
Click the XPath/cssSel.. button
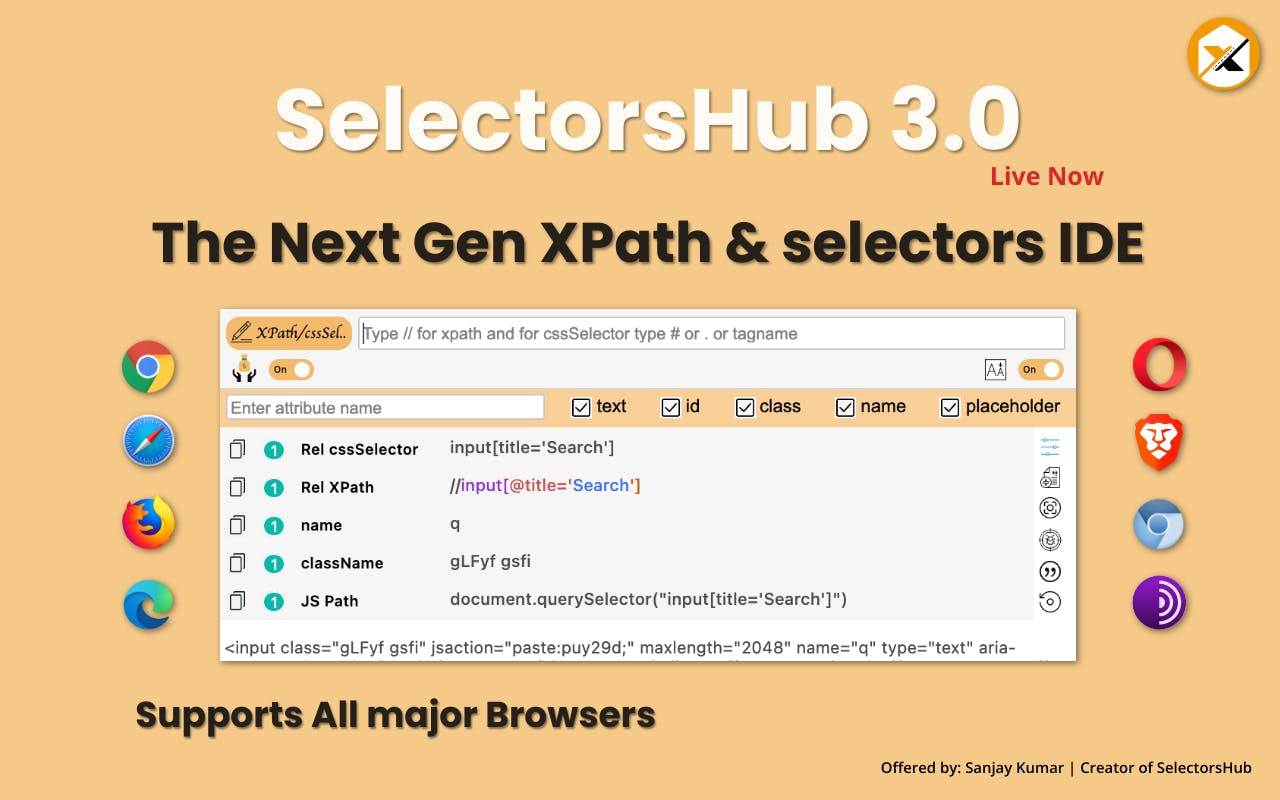point(289,333)
